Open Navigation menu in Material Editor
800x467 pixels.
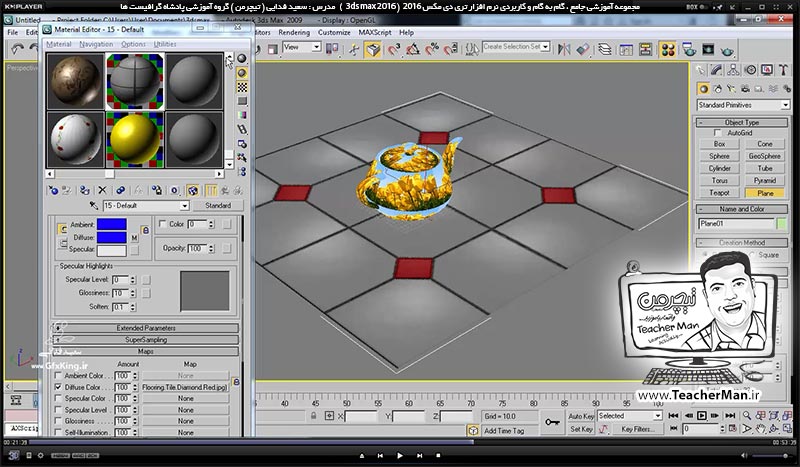tap(96, 44)
